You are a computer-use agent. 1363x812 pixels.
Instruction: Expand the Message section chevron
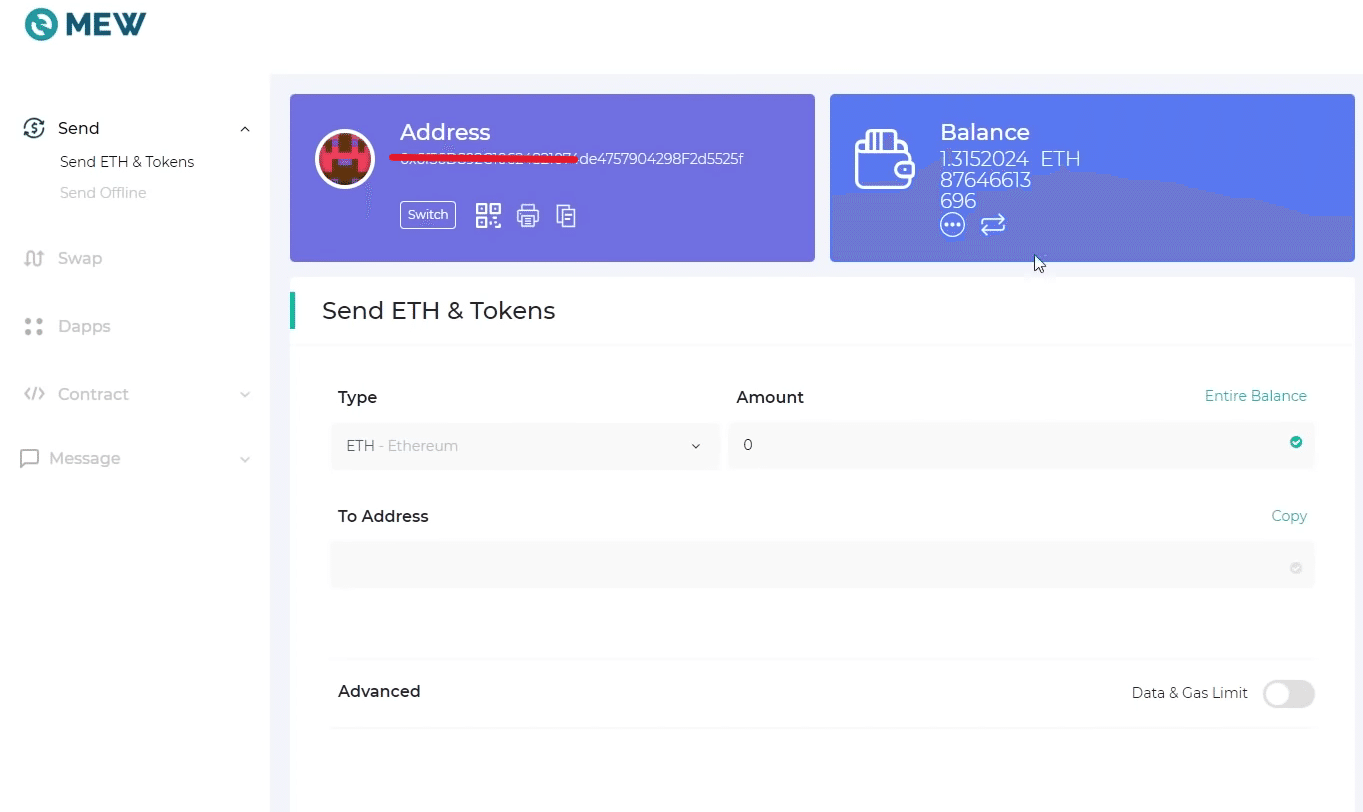point(245,459)
